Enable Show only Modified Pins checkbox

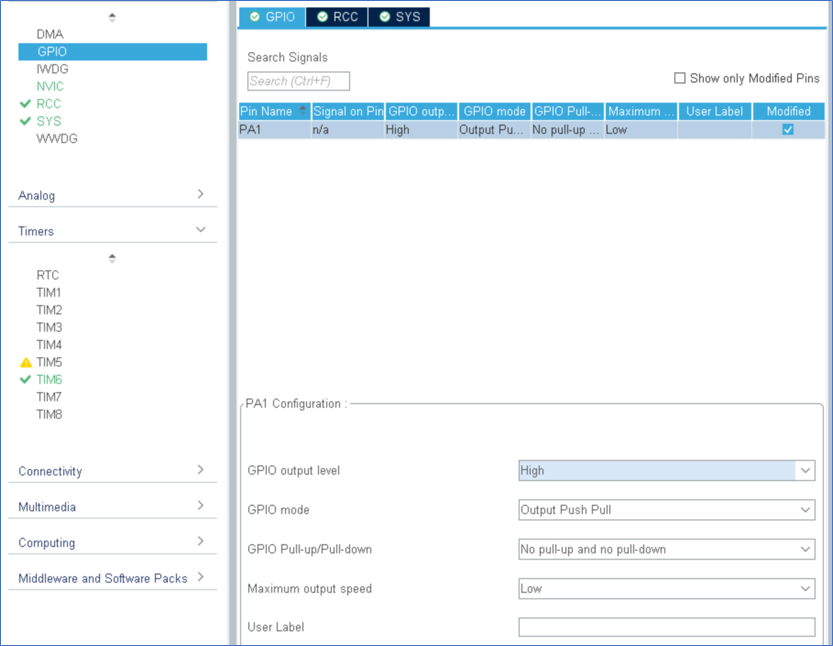tap(680, 78)
